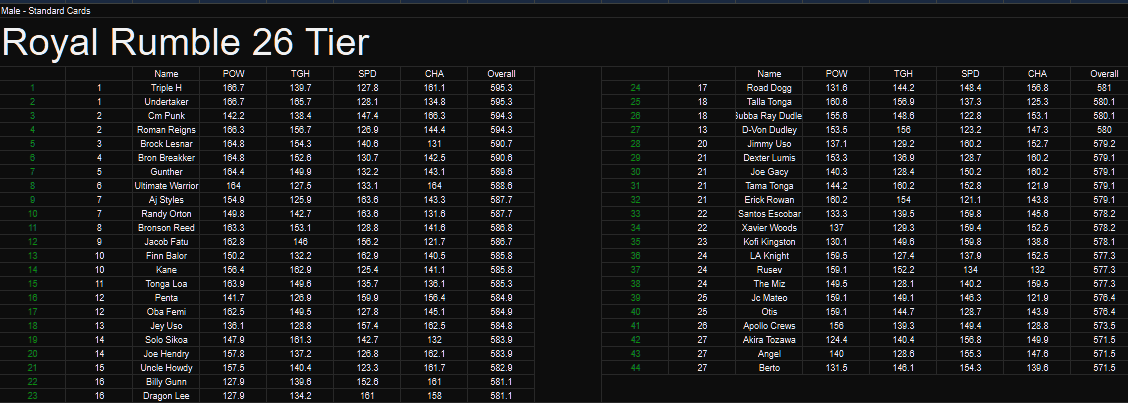The height and width of the screenshot is (403, 1128).
Task: Click the Road Dogg name cell
Action: 769,88
